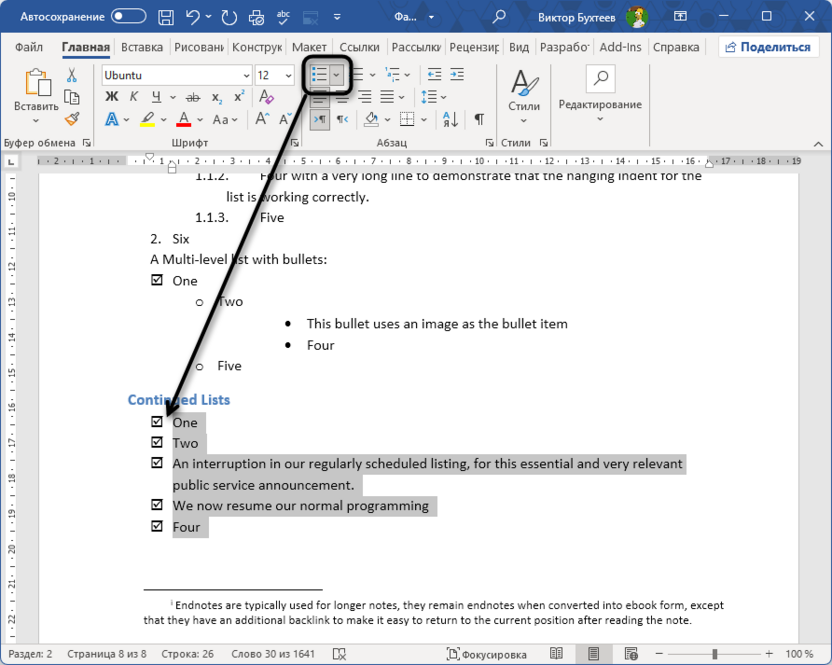832x665 pixels.
Task: Click the Страница 8 из 8 indicator
Action: point(107,654)
